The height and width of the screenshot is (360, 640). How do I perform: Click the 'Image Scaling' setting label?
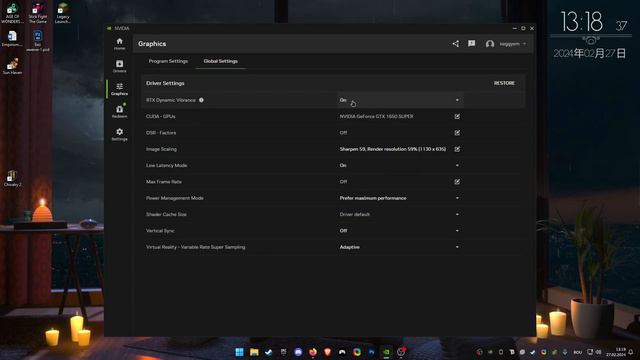[161, 149]
